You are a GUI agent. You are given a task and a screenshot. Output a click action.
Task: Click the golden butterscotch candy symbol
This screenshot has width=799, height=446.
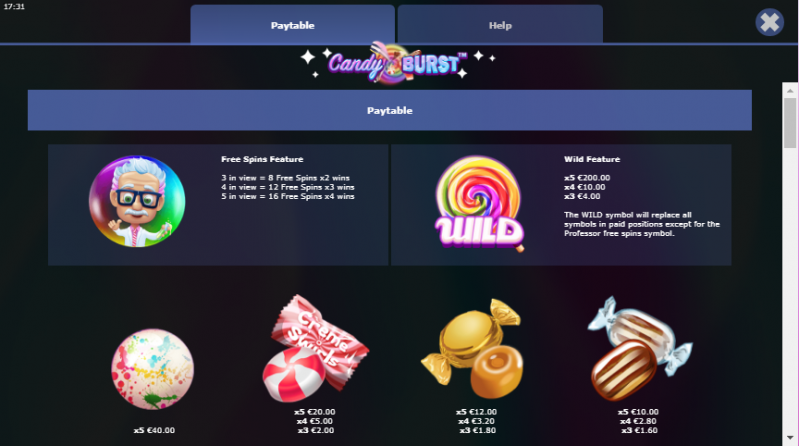pyautogui.click(x=472, y=349)
